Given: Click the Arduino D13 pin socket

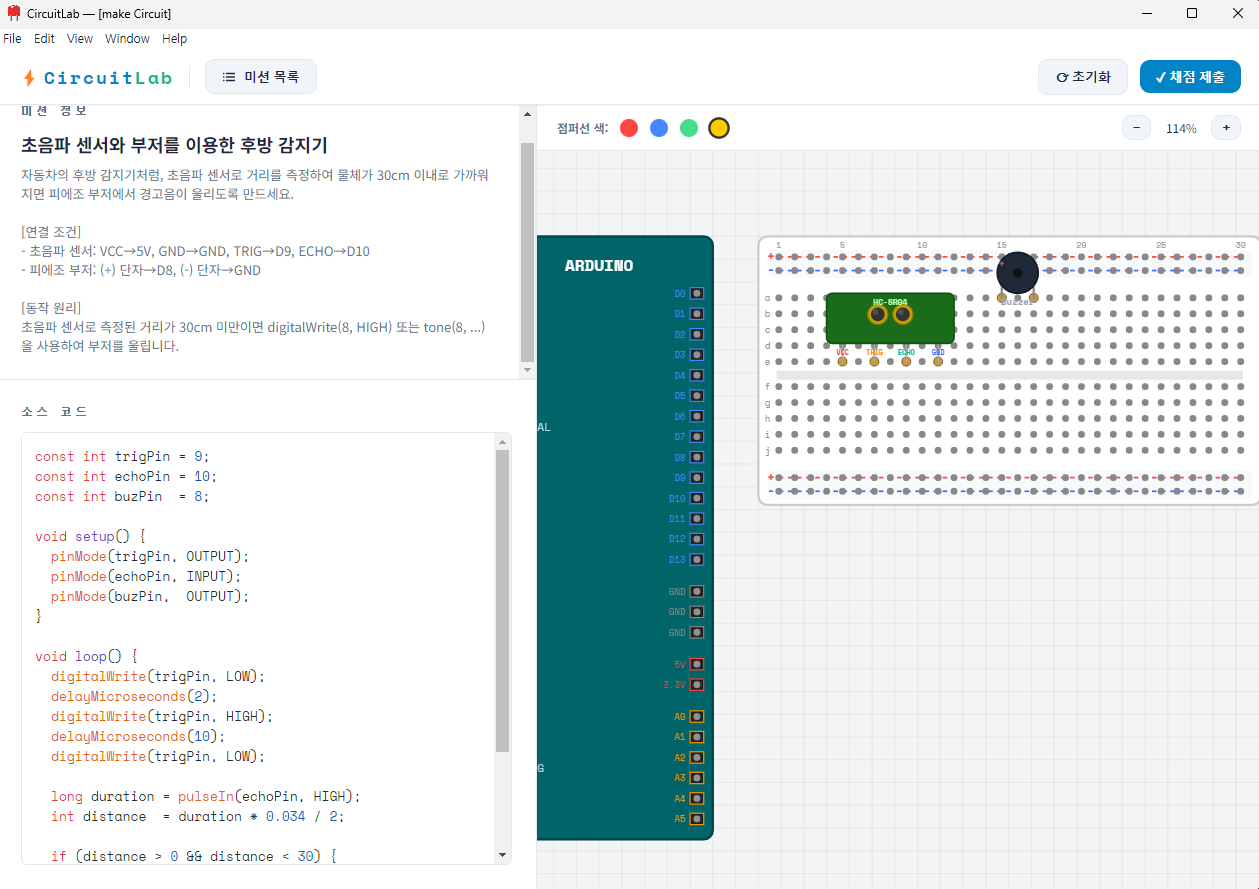Looking at the screenshot, I should pos(697,560).
